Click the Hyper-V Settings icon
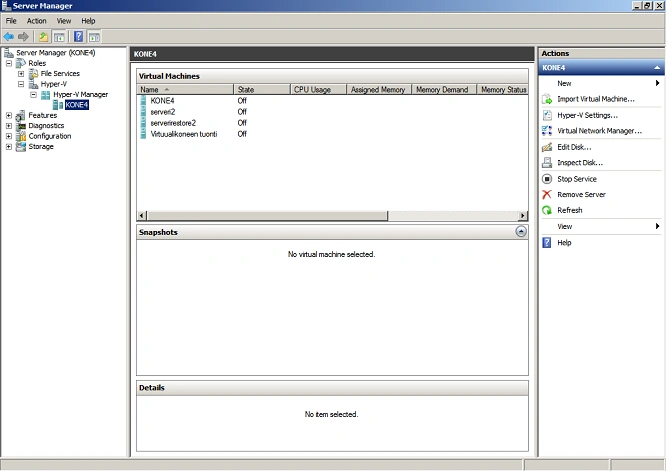The image size is (666, 471). (x=547, y=115)
